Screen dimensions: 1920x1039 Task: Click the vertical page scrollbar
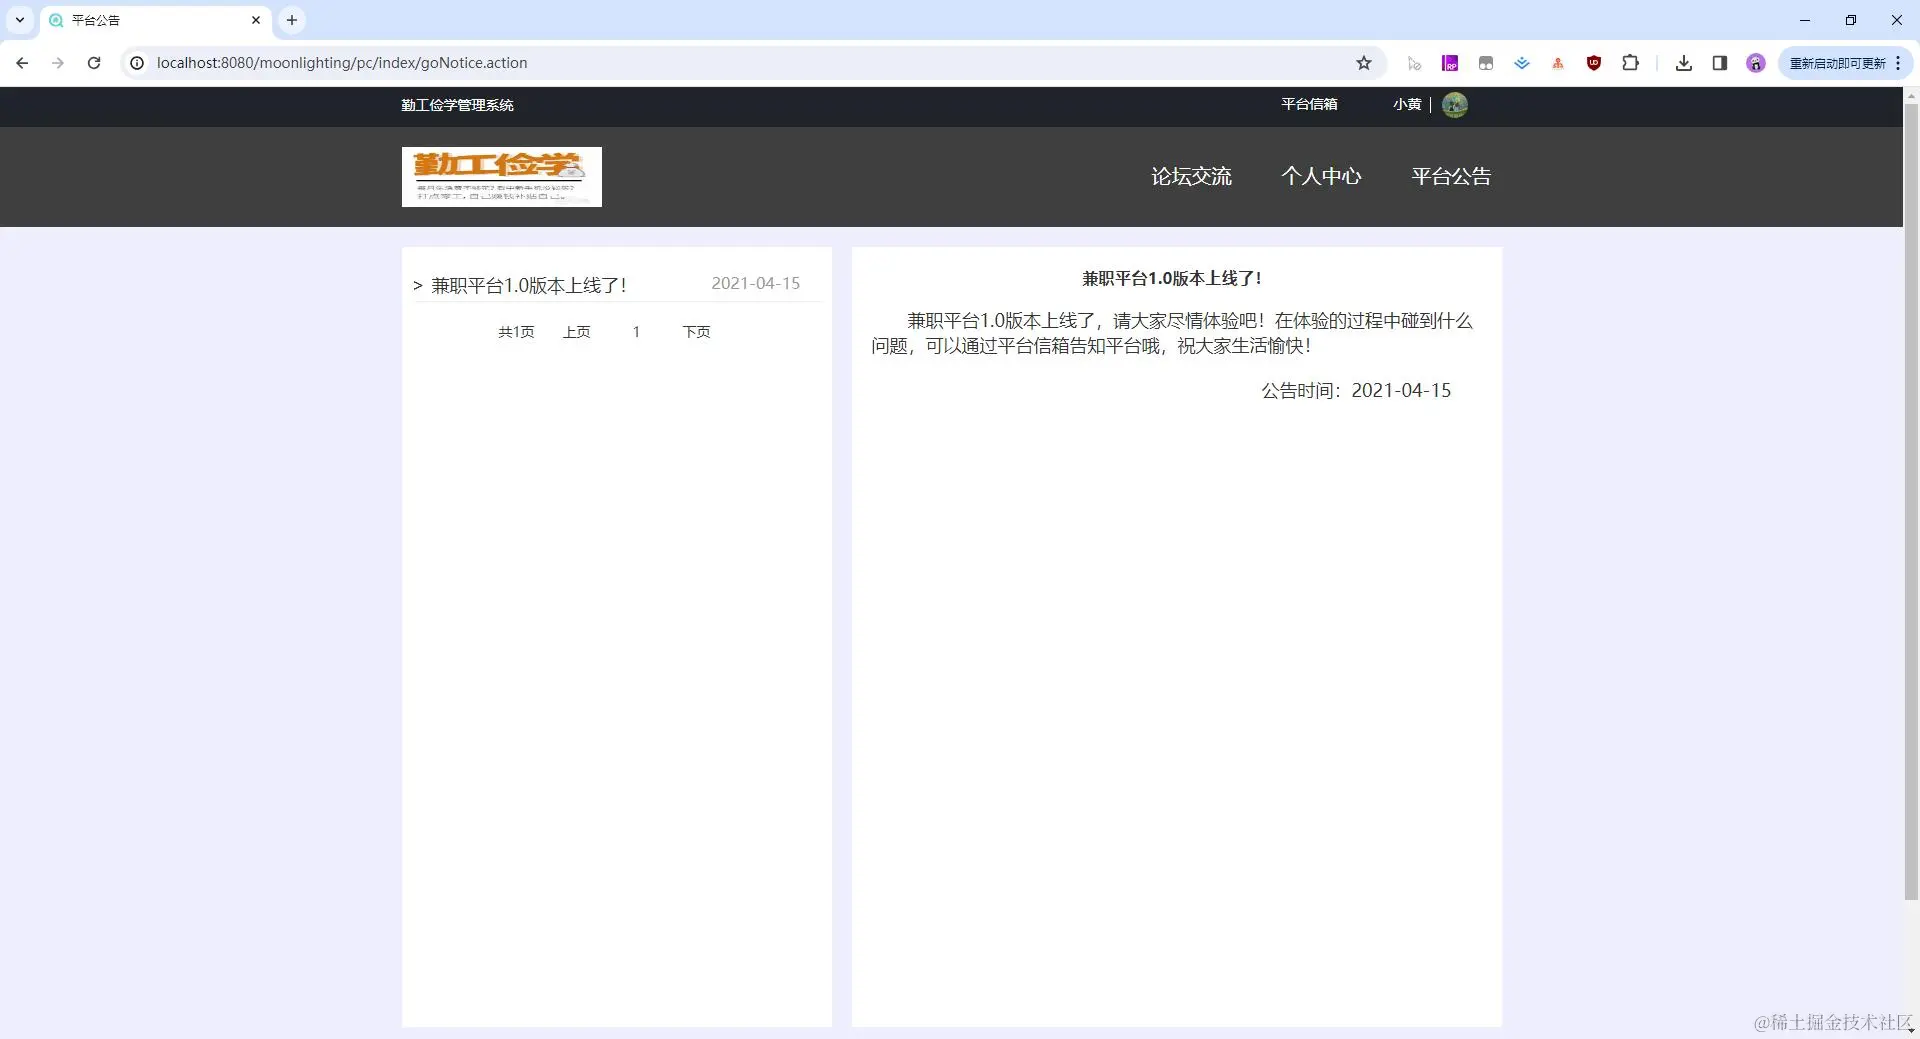coord(1911,500)
